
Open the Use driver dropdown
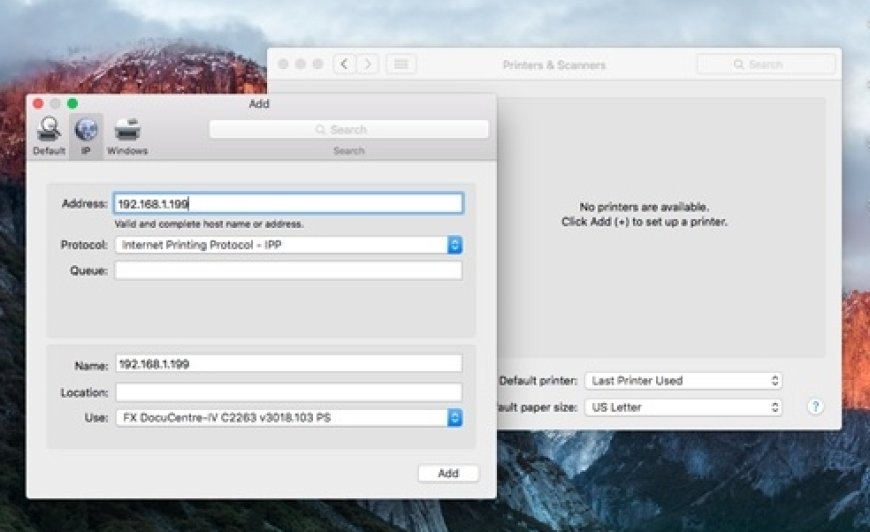288,417
